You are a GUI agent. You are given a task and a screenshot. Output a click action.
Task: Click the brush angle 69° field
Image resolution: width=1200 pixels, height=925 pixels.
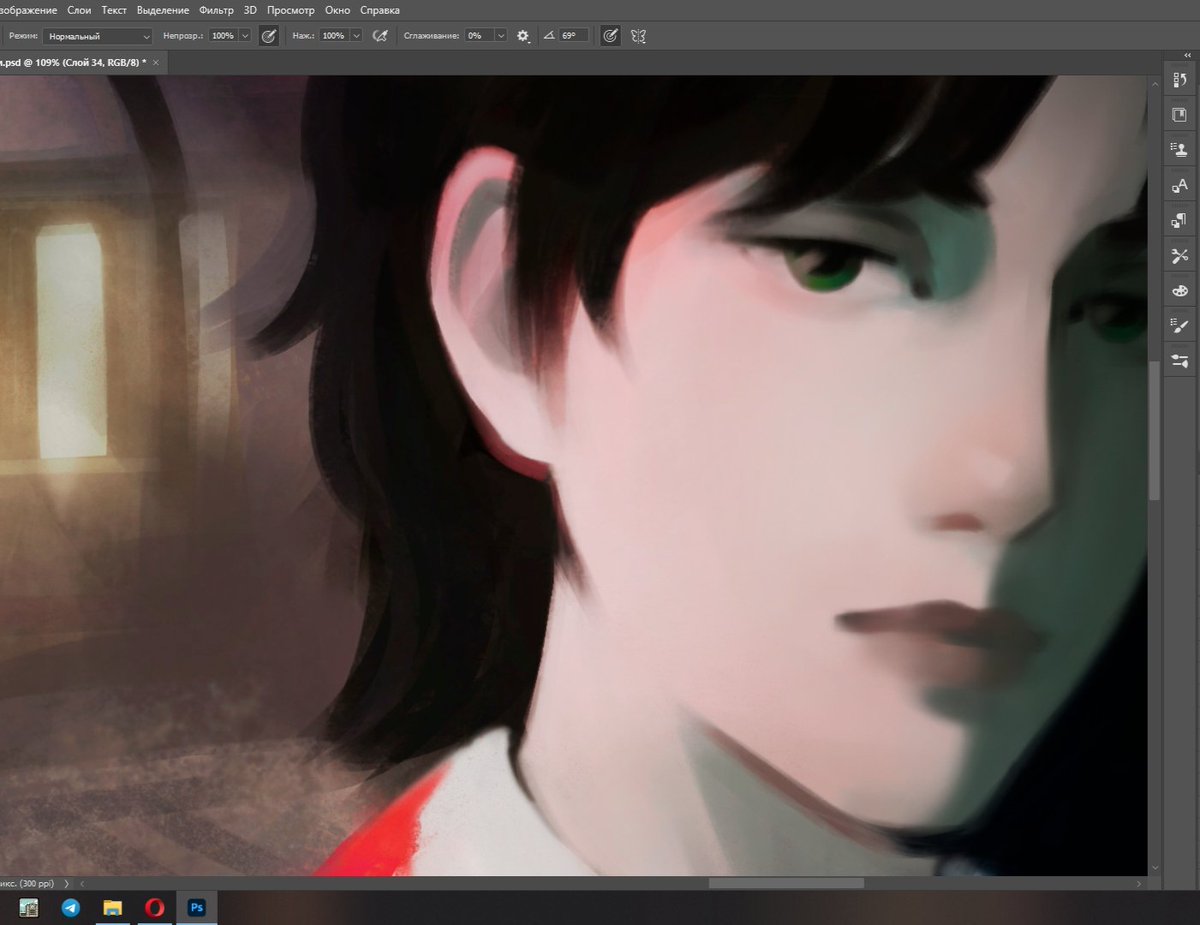[573, 35]
